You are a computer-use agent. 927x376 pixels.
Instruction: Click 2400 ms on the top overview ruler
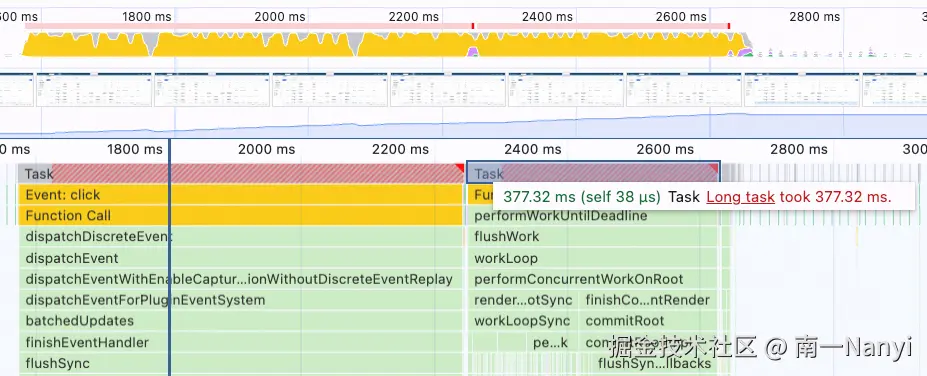pyautogui.click(x=547, y=17)
